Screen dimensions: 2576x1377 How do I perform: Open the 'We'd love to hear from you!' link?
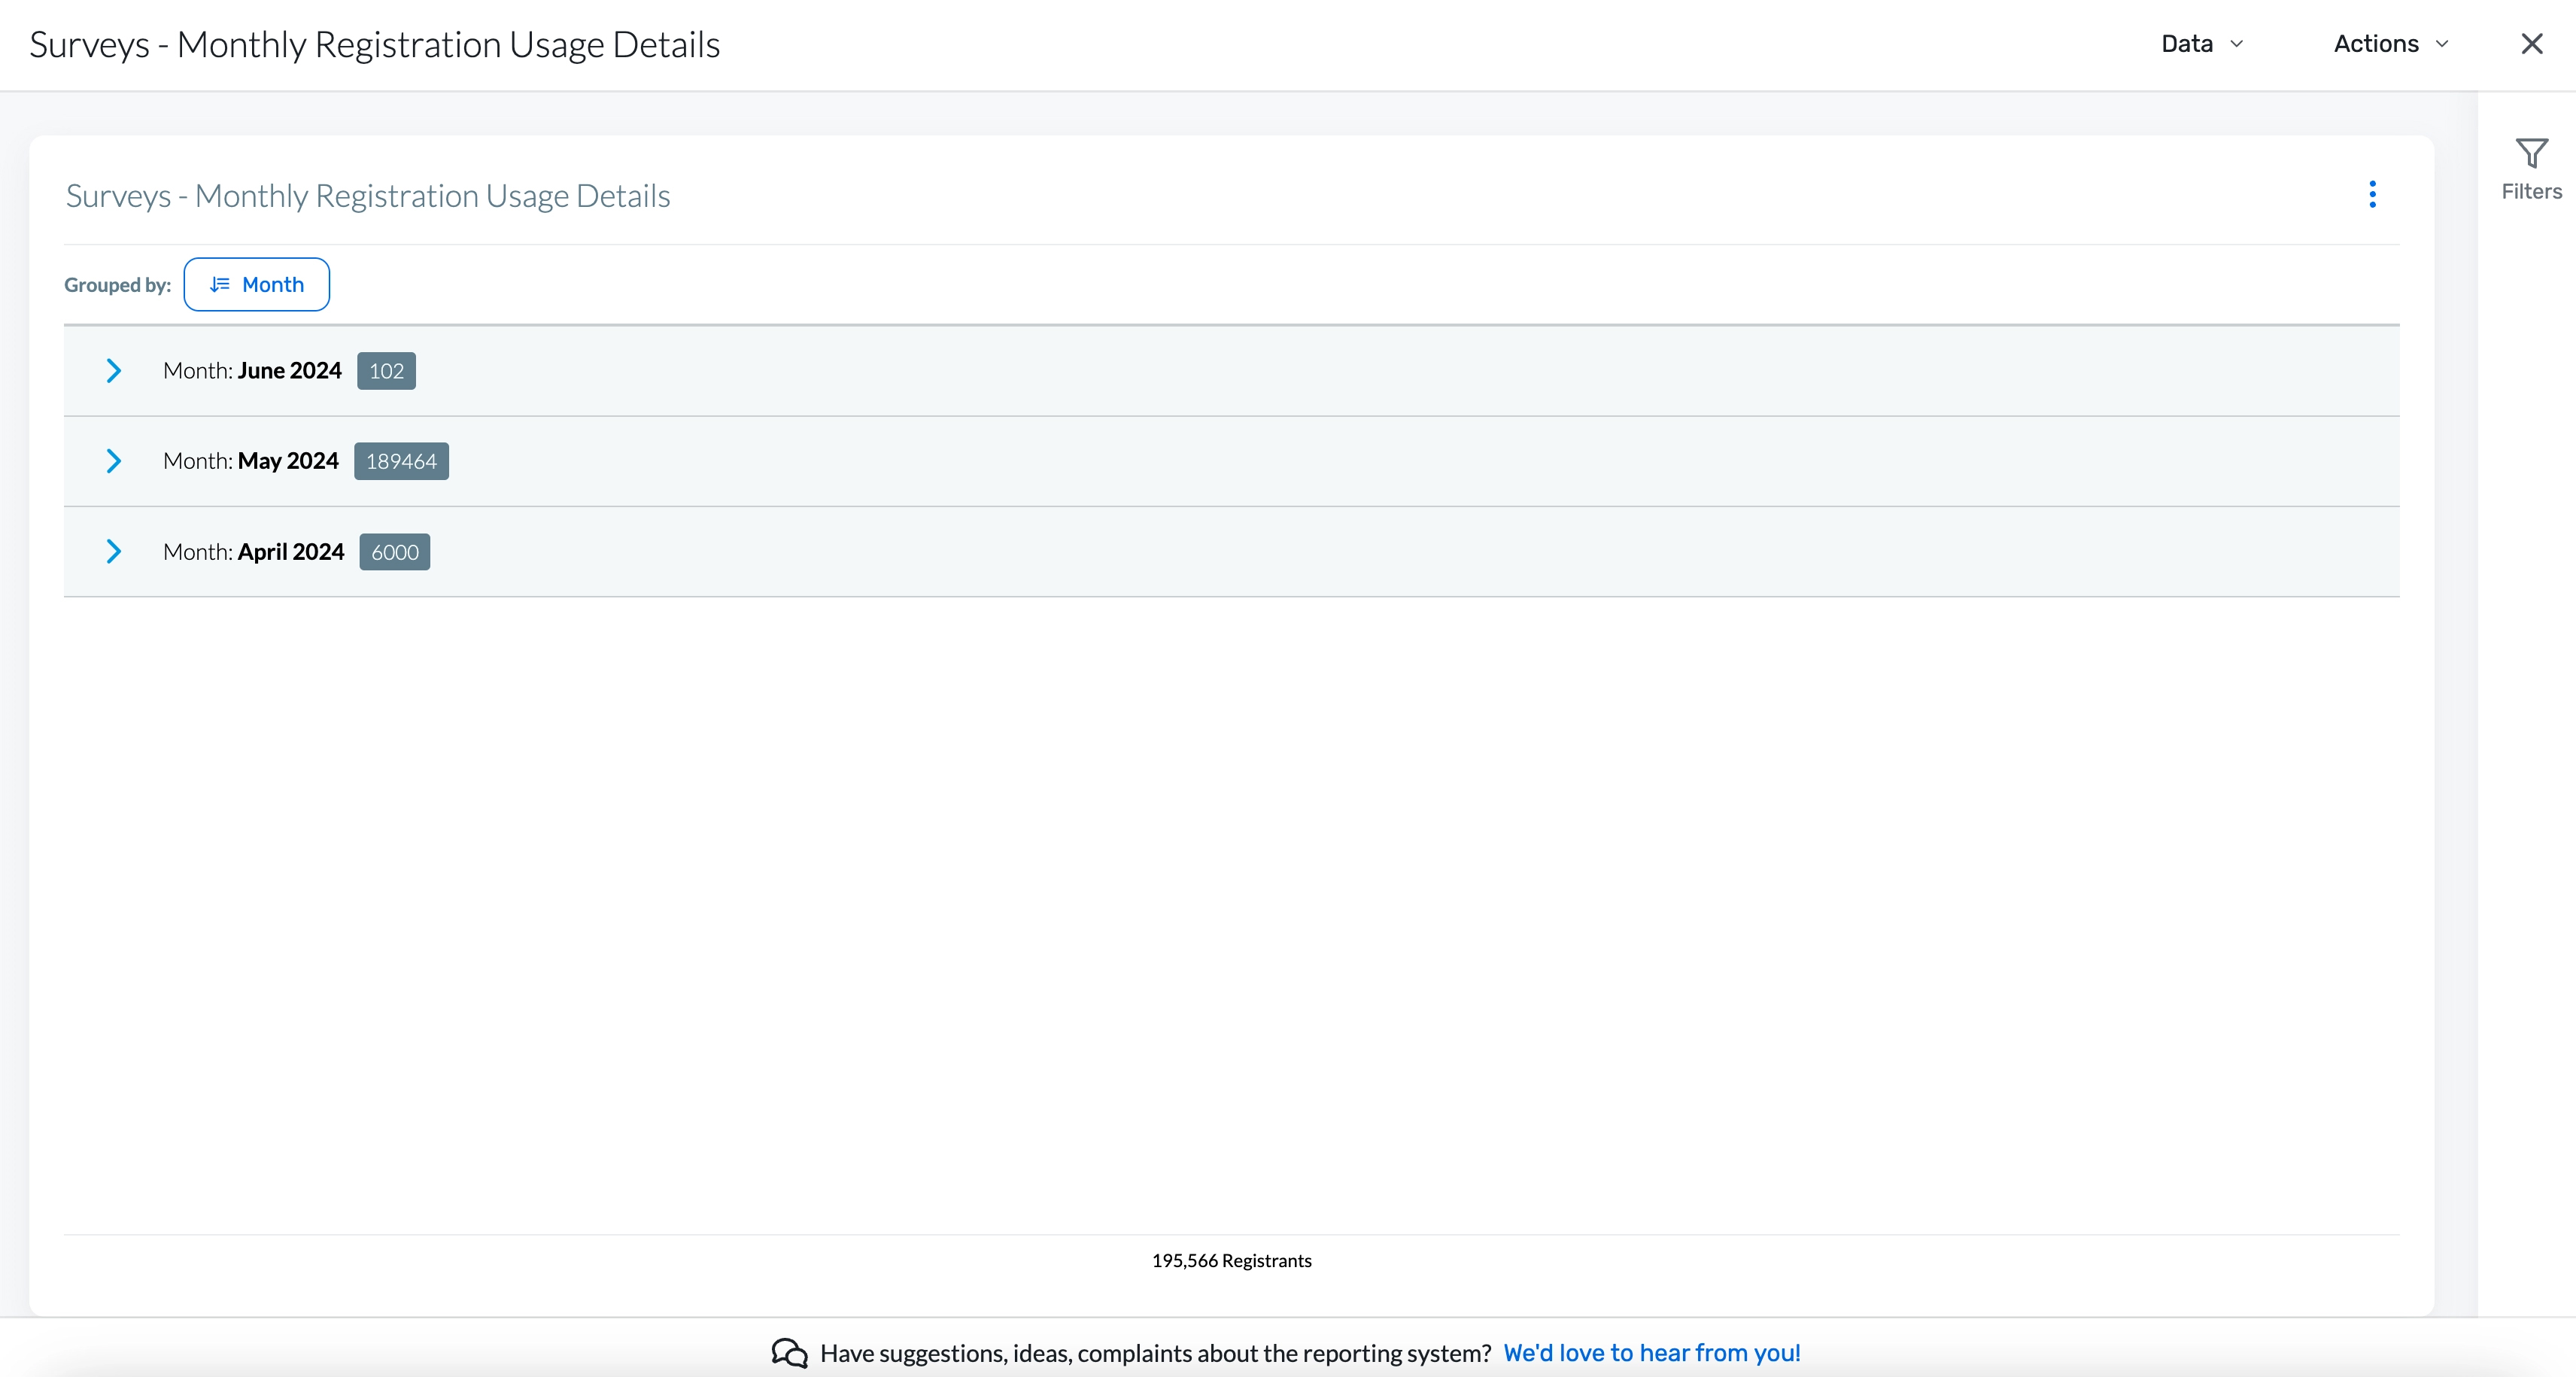coord(1651,1353)
